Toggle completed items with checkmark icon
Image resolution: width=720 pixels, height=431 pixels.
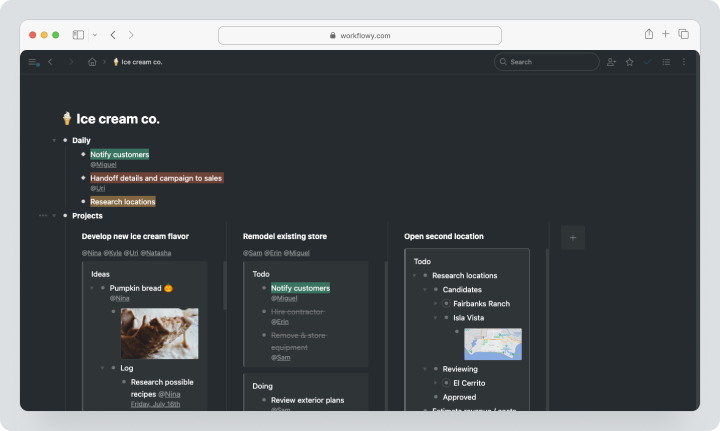[647, 62]
